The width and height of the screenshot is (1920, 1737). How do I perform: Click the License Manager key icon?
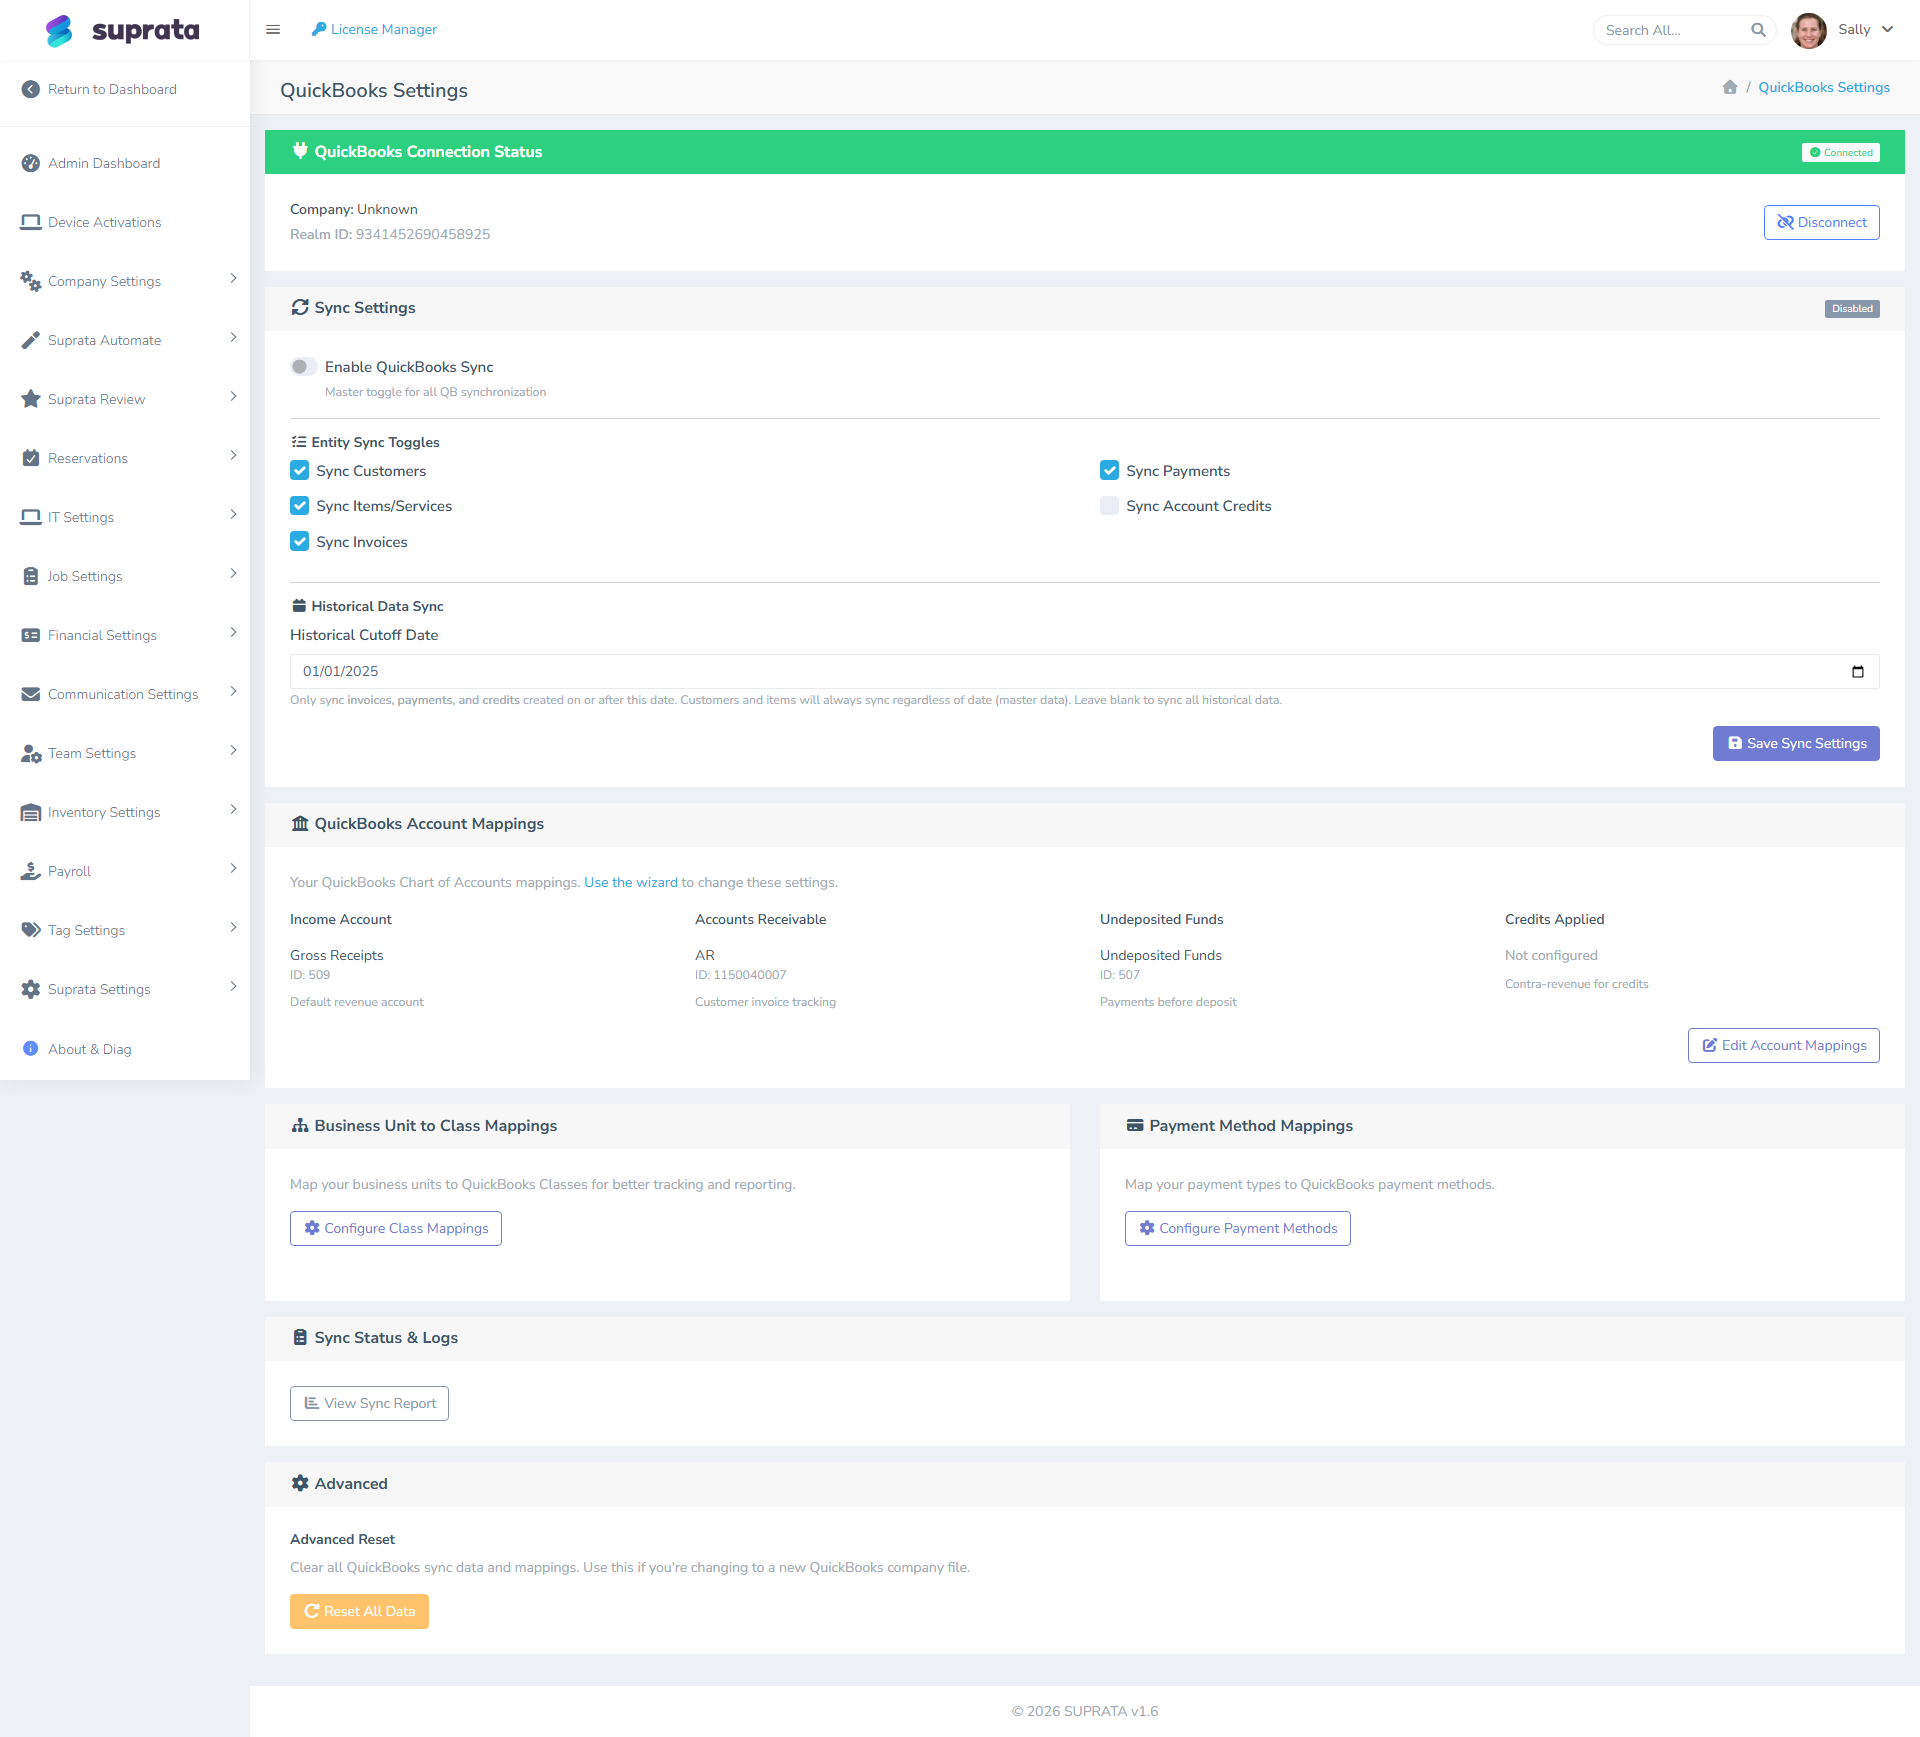tap(319, 29)
